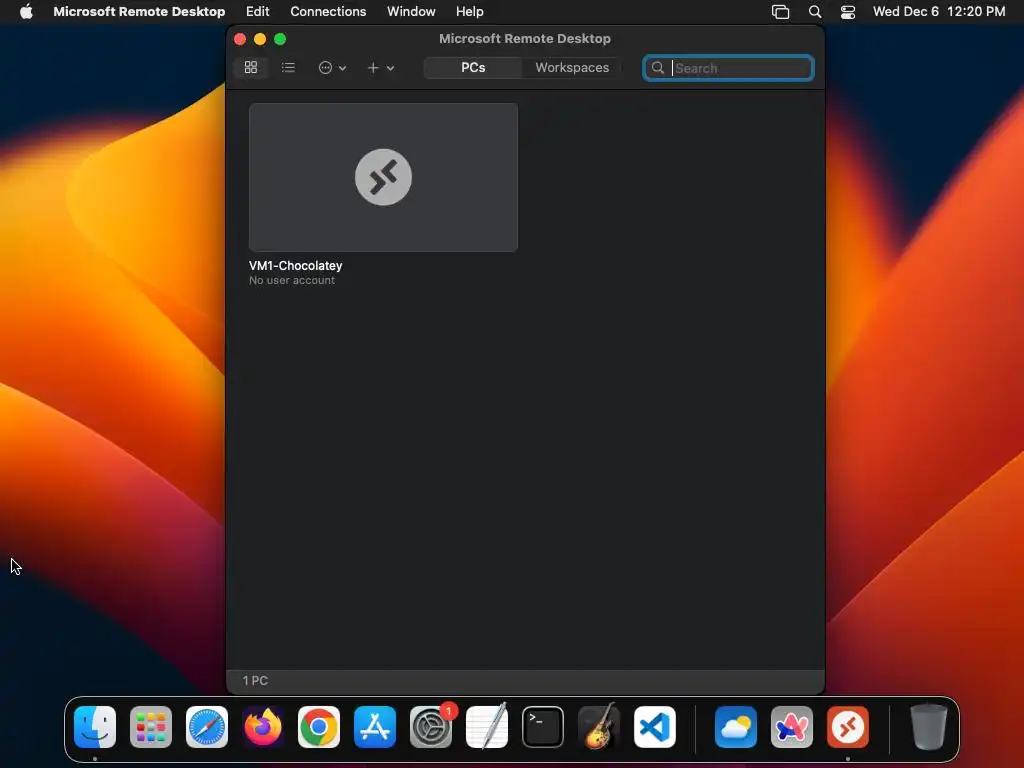1024x768 pixels.
Task: Open Launchpad from the Dock
Action: pyautogui.click(x=151, y=727)
